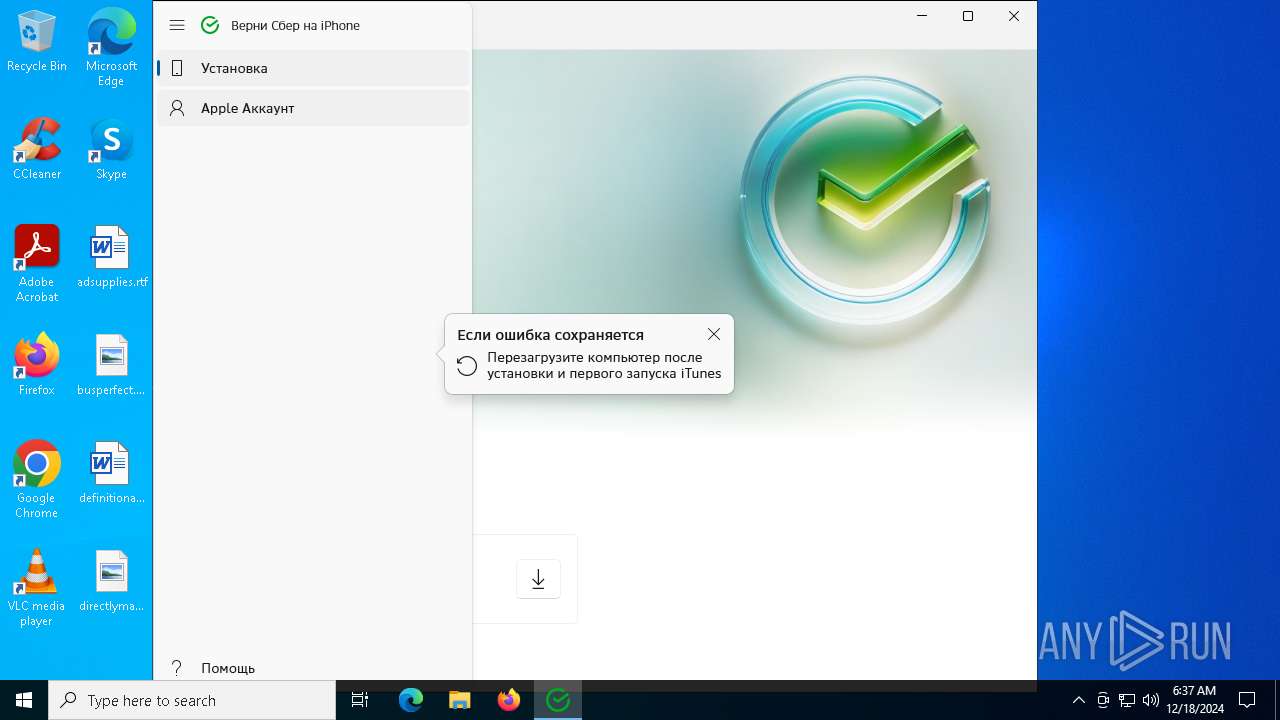Open the clock showing 6:37 AM
The width and height of the screenshot is (1280, 720).
point(1194,700)
